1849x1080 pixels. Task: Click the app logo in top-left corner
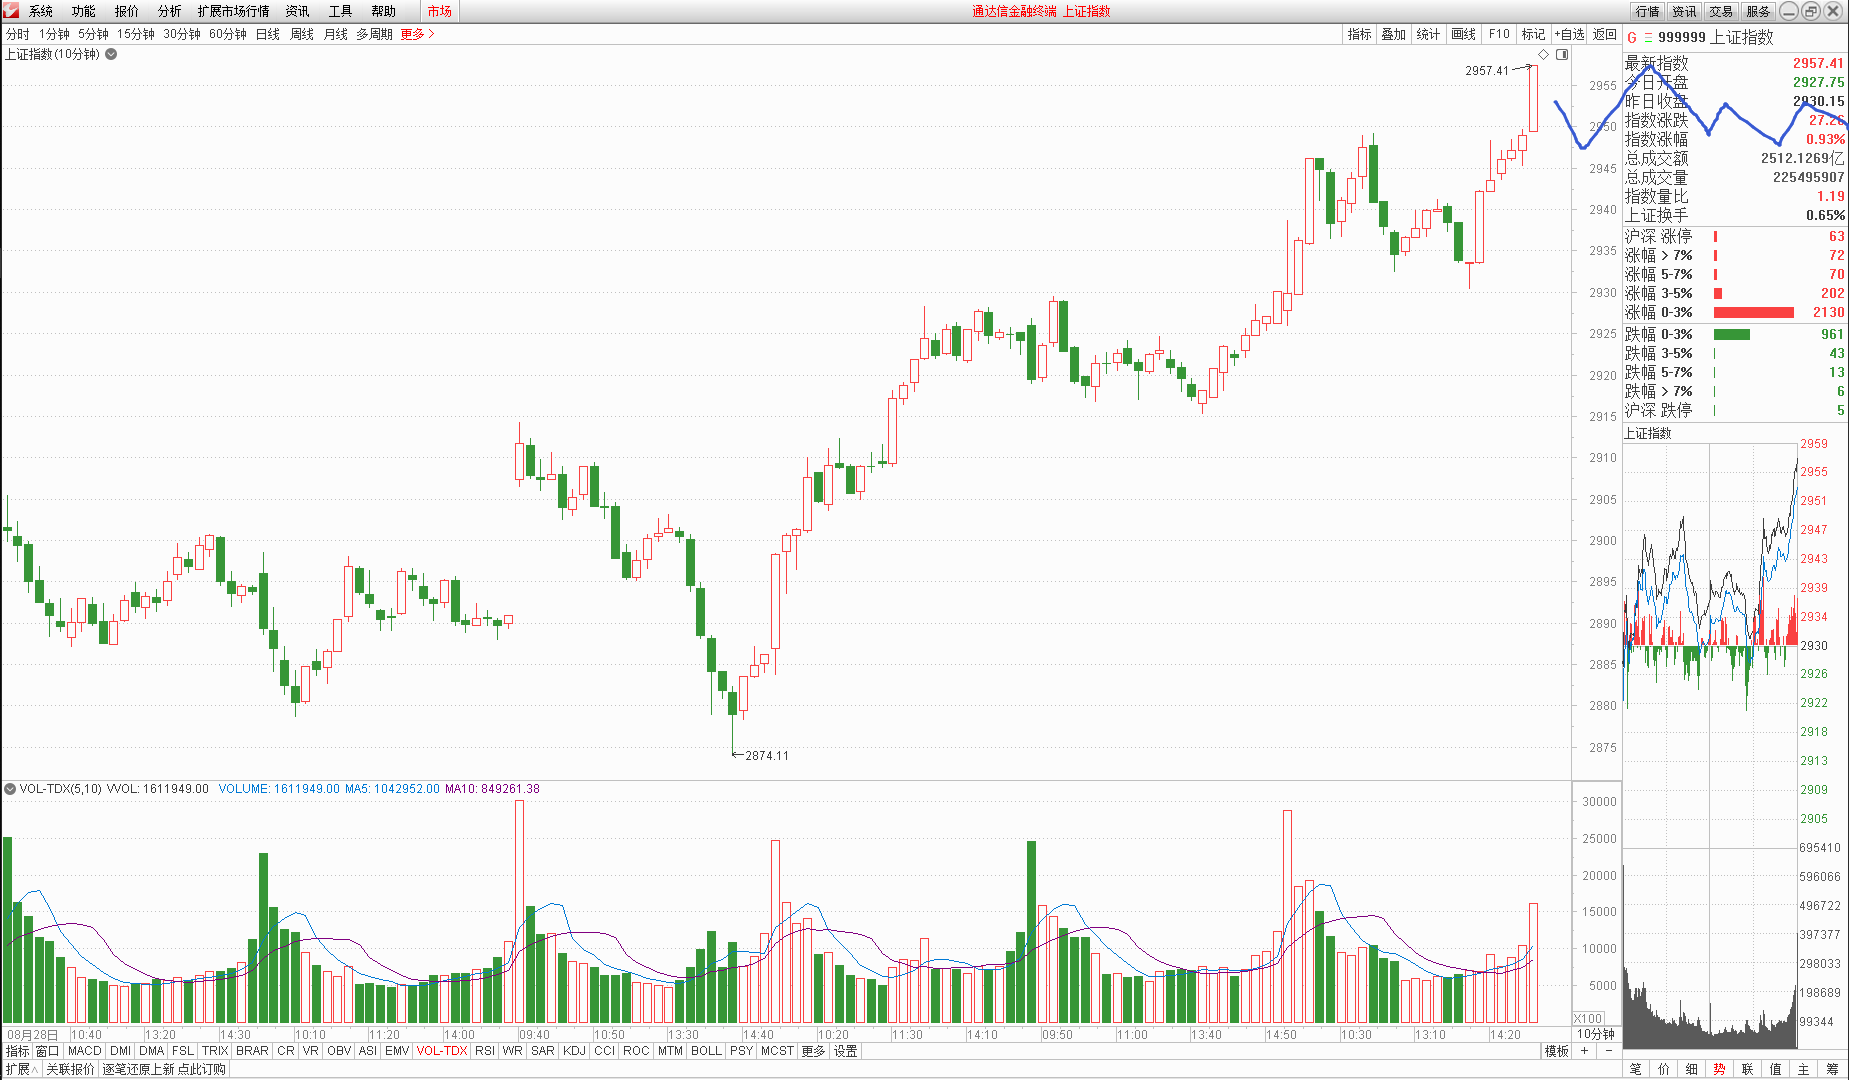click(x=11, y=11)
